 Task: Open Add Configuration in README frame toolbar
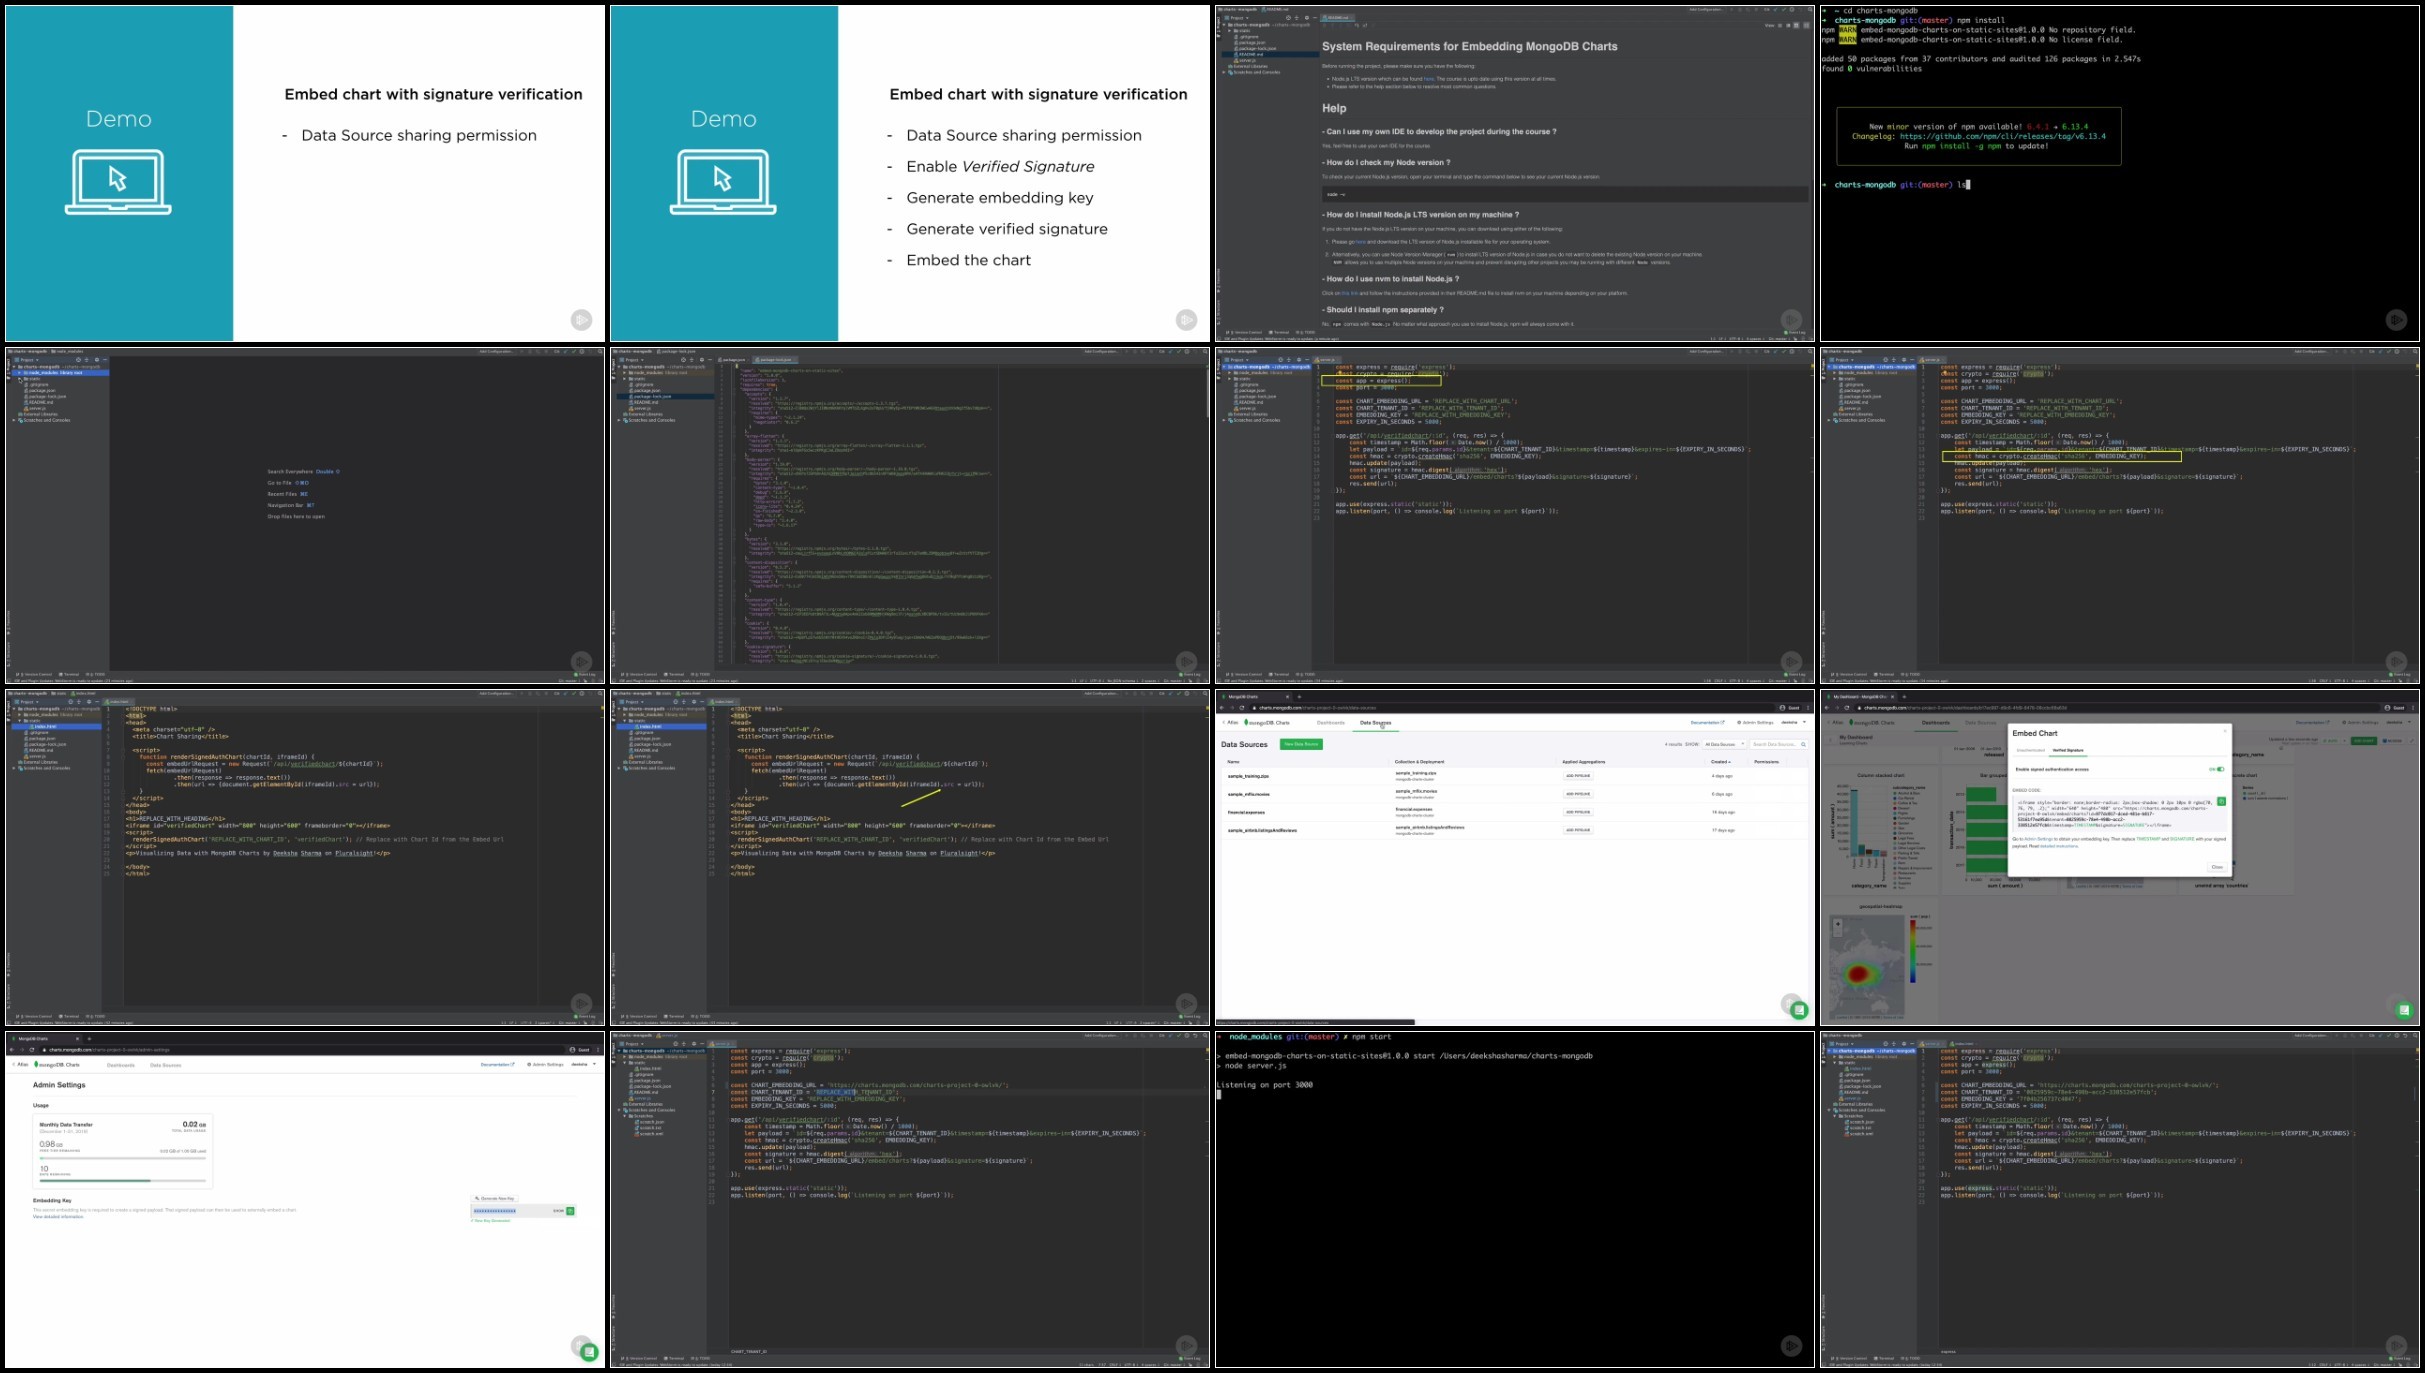click(1706, 9)
